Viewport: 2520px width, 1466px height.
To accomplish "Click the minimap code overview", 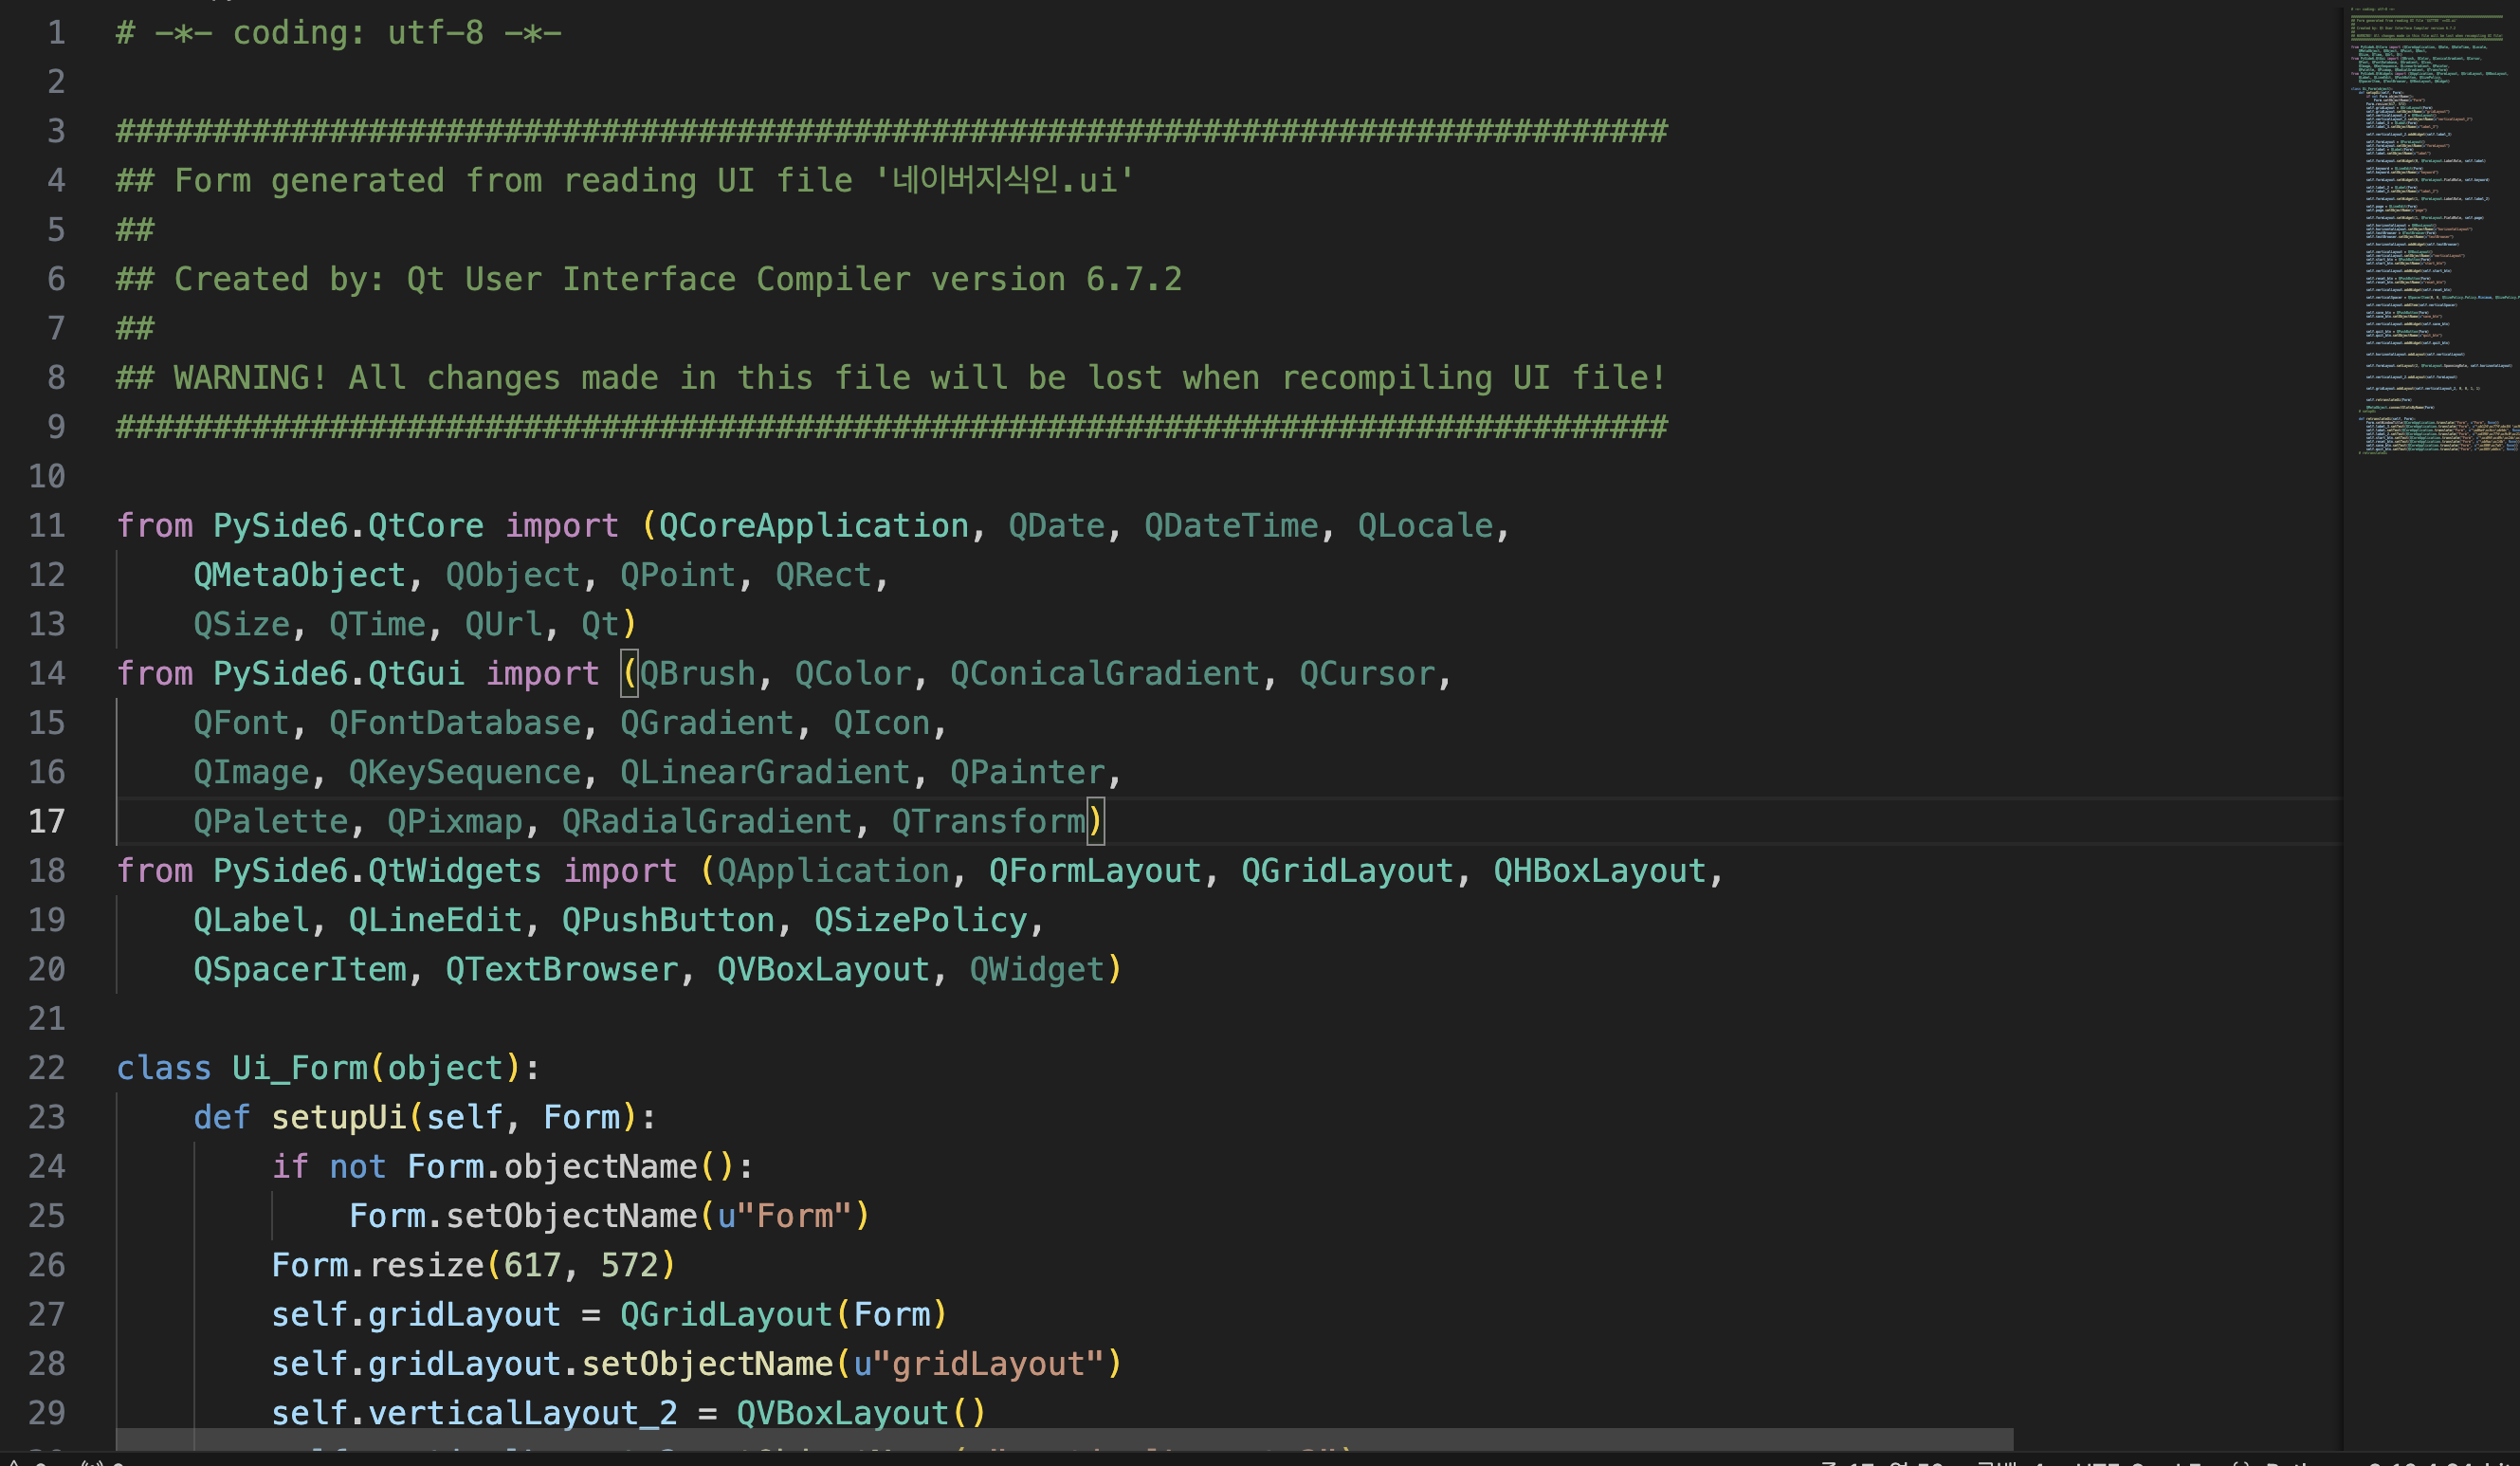I will [x=2432, y=230].
